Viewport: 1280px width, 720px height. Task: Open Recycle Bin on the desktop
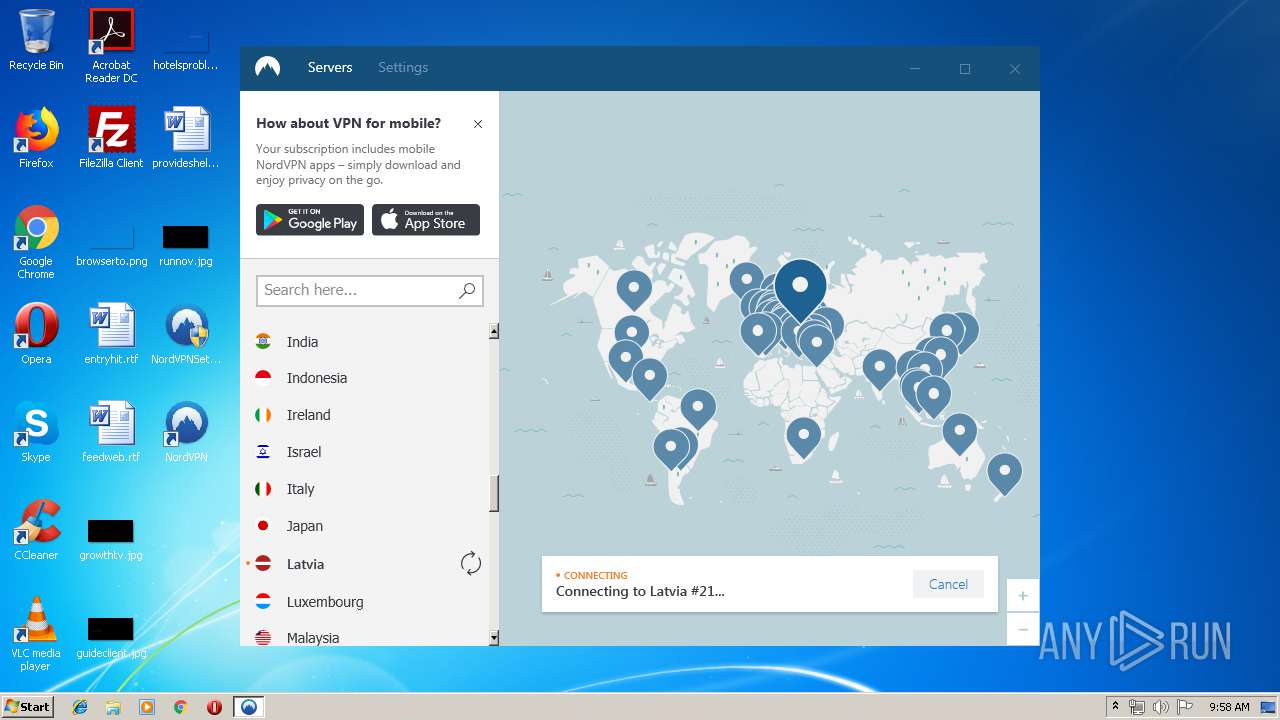pyautogui.click(x=36, y=40)
